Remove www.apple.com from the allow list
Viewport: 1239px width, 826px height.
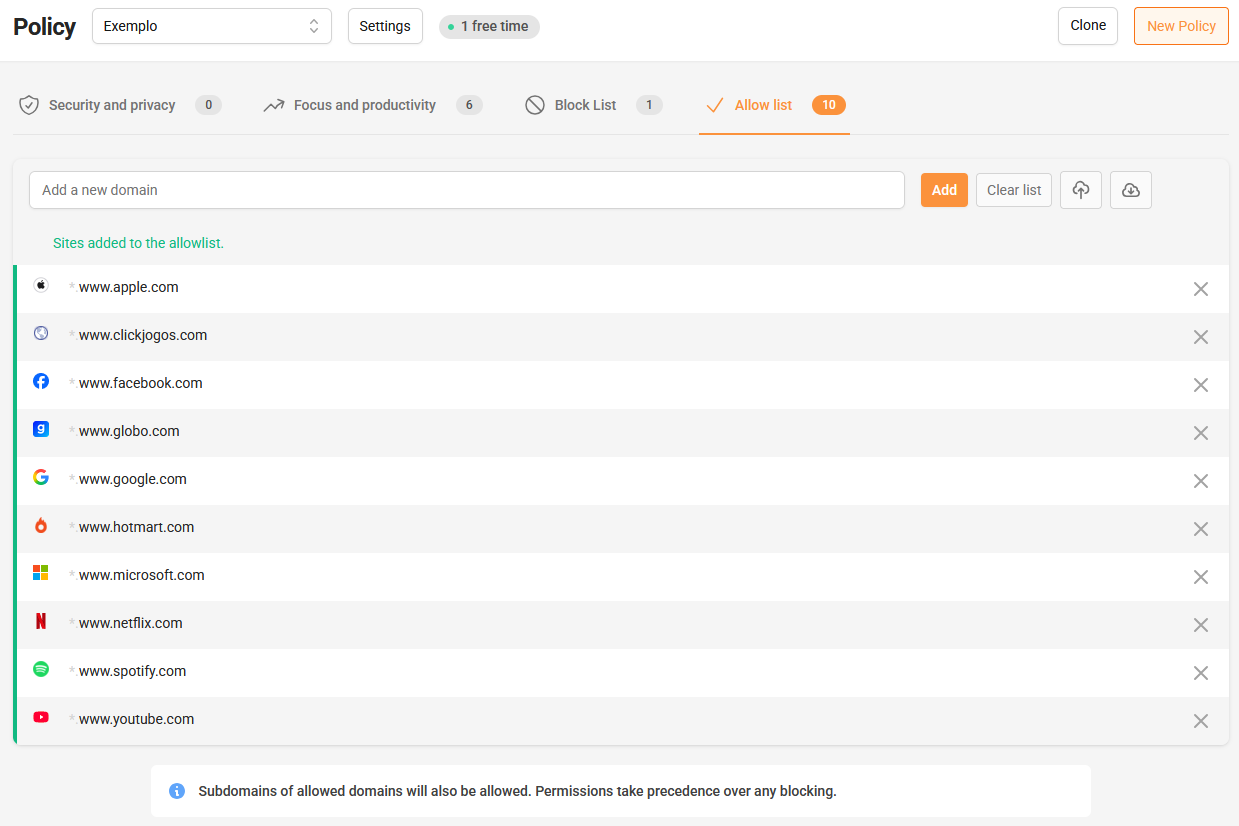pos(1200,289)
